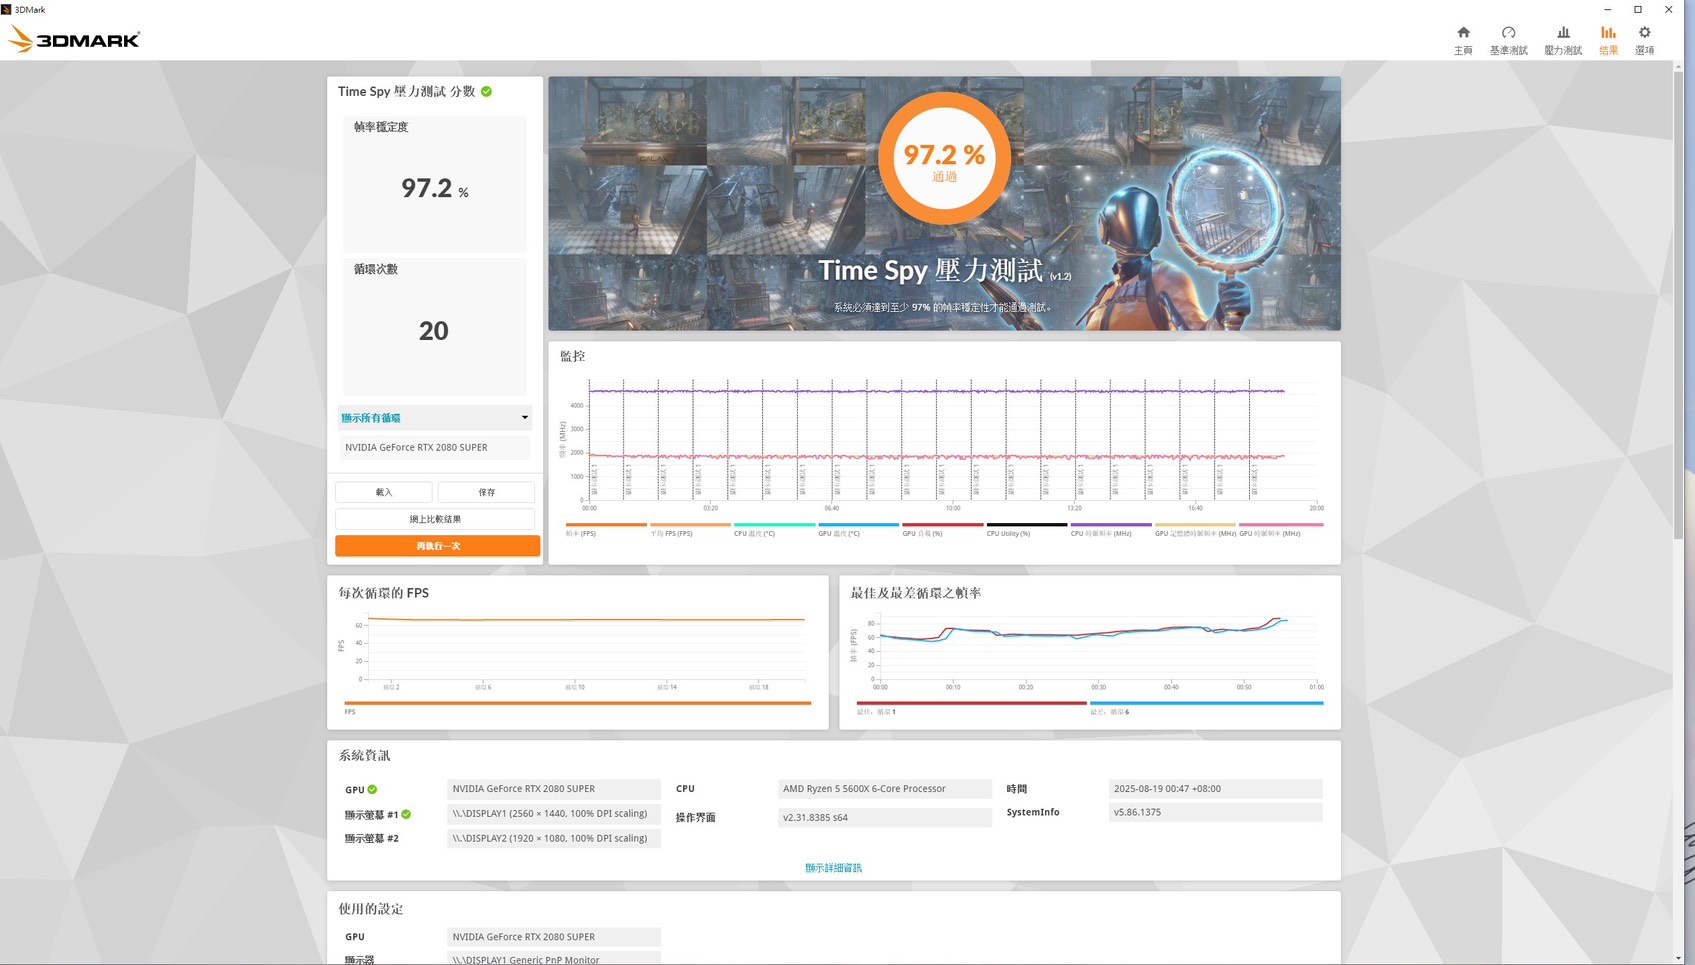The image size is (1695, 965).
Task: Click the 系統資訊 section heading
Action: (x=364, y=756)
